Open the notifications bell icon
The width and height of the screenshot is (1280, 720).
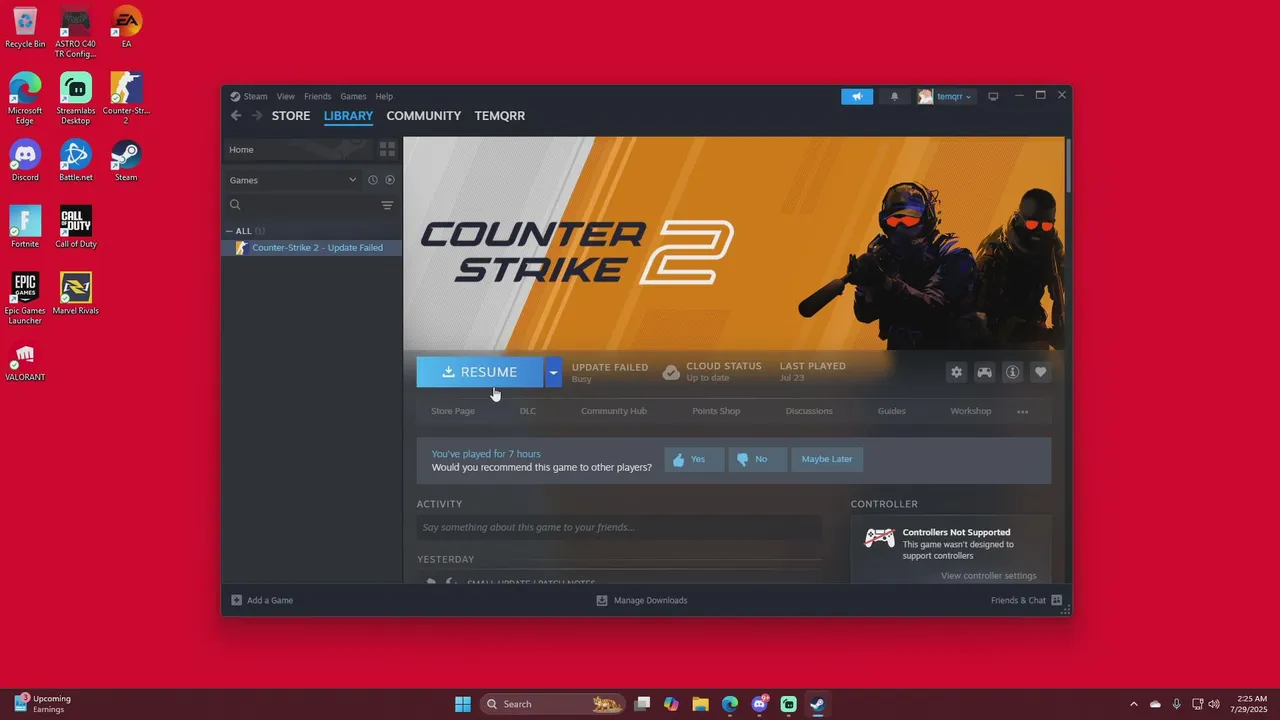click(895, 97)
